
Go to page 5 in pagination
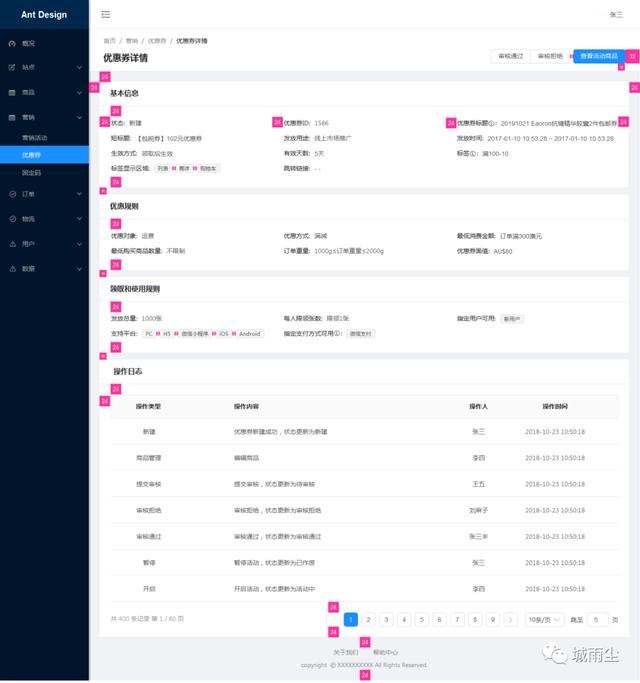coord(421,619)
